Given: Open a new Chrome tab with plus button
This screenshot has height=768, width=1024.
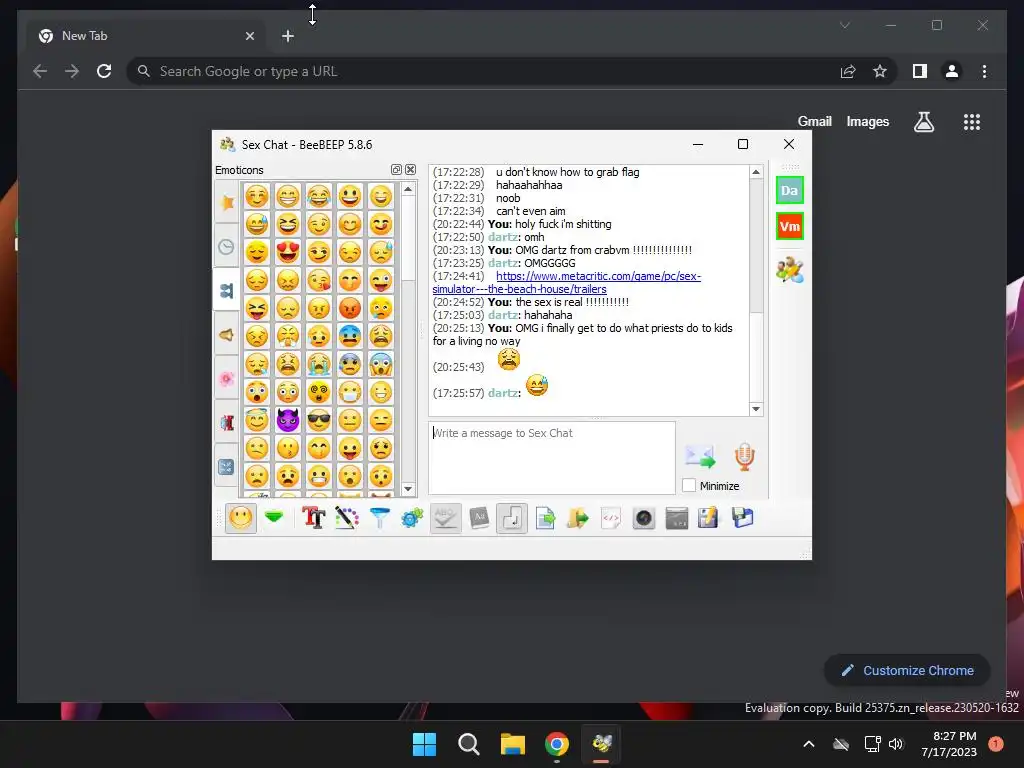Looking at the screenshot, I should [x=288, y=36].
